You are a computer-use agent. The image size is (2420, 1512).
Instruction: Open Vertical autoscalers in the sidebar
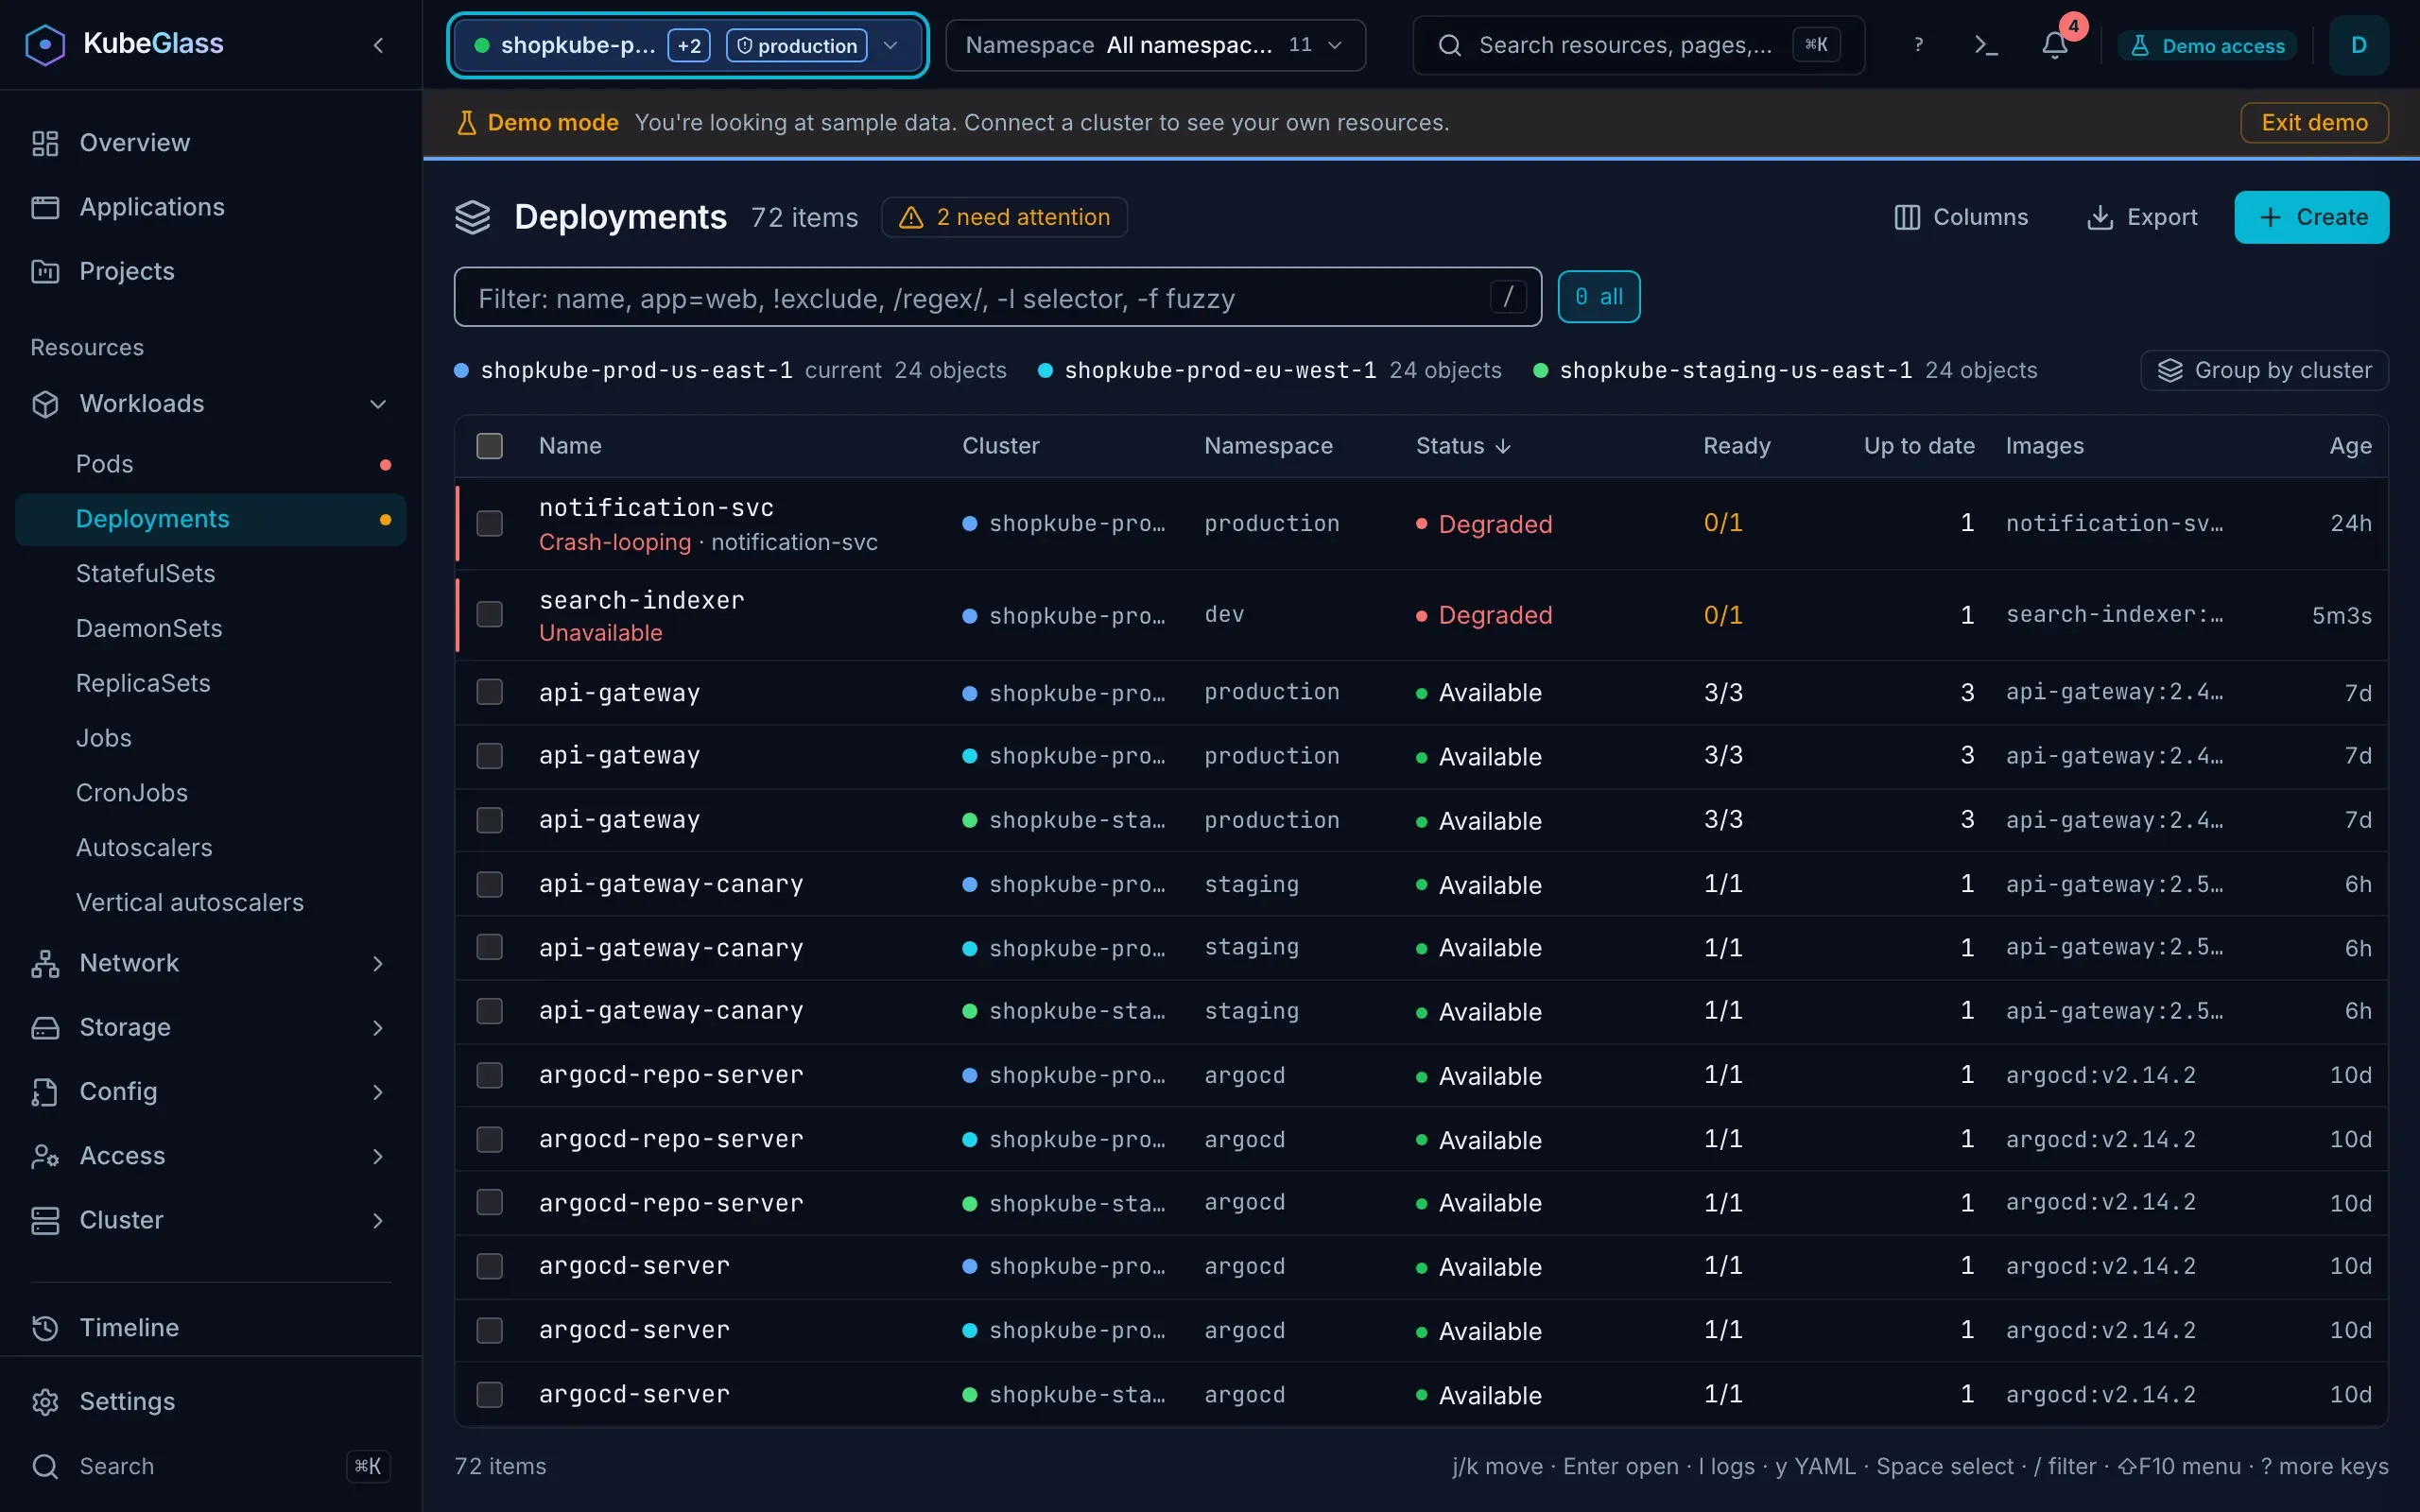[210, 903]
